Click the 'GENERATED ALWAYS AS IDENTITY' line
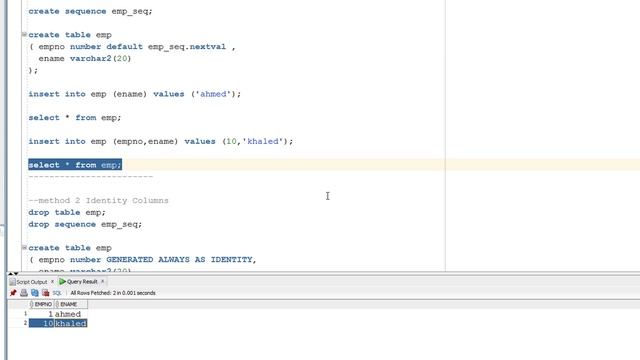640x360 pixels. (142, 260)
